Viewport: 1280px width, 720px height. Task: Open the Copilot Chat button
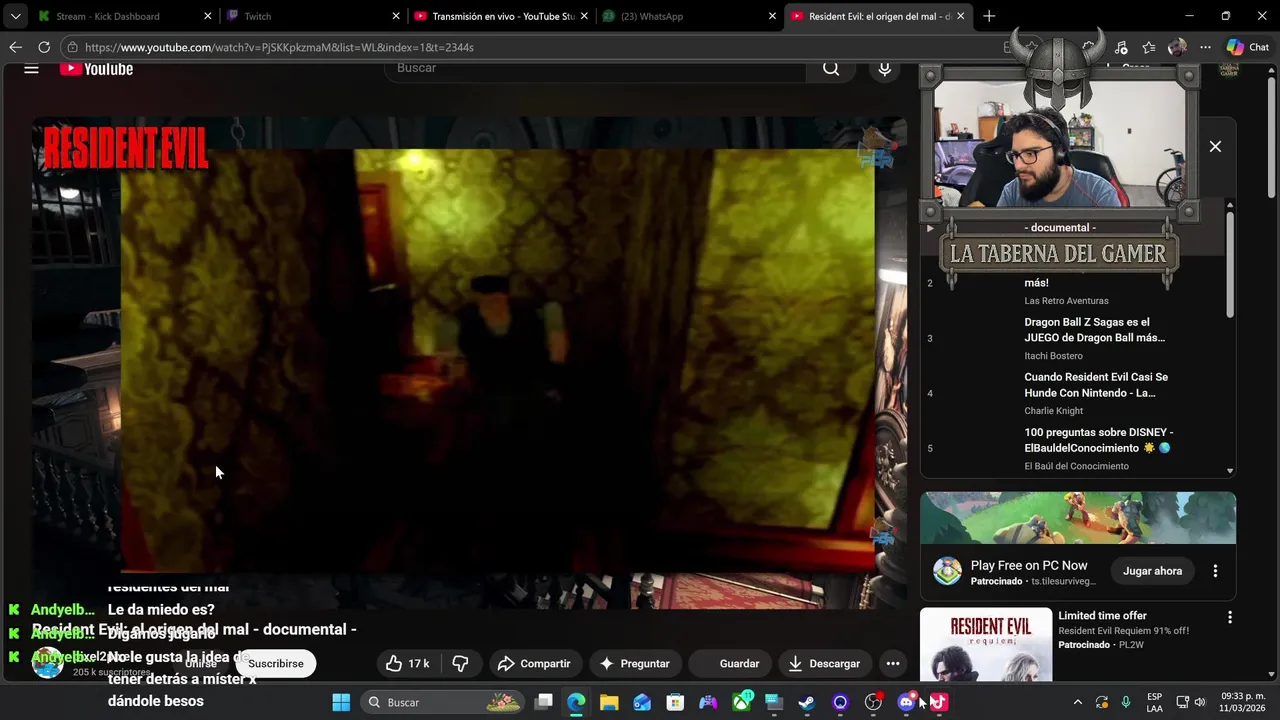pos(1248,47)
